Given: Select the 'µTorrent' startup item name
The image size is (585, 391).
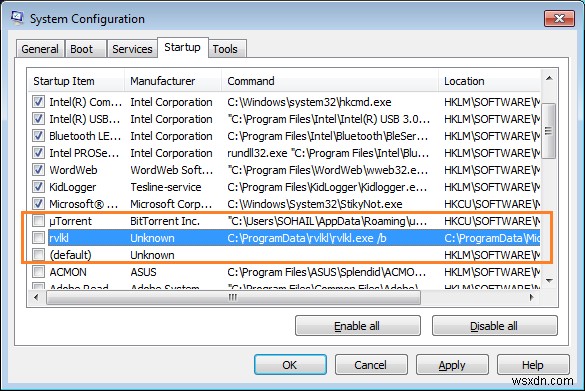Looking at the screenshot, I should 70,221.
